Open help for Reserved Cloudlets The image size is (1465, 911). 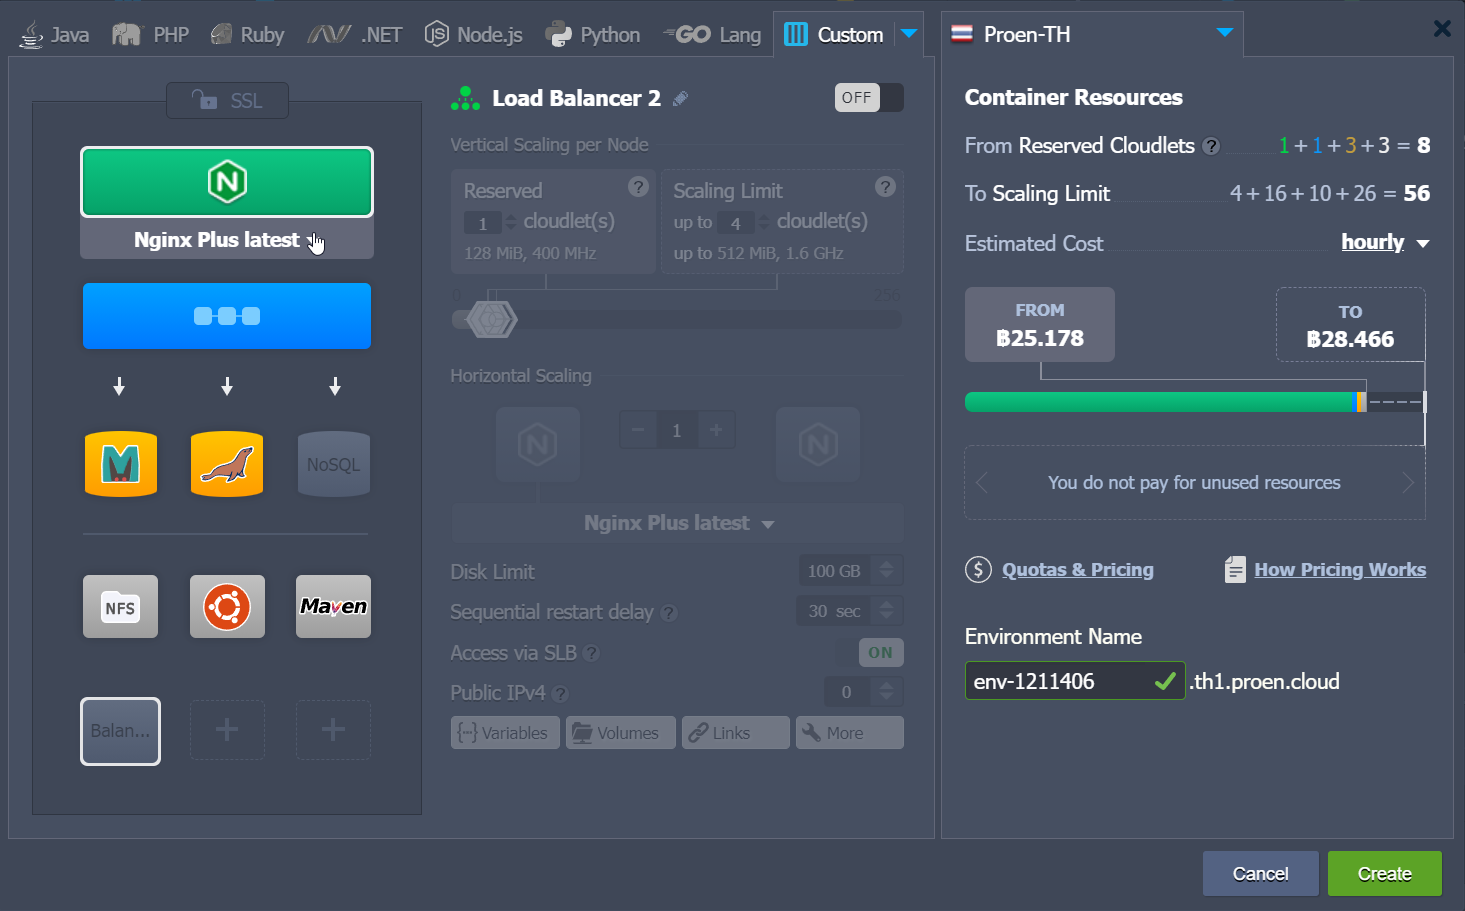1211,146
